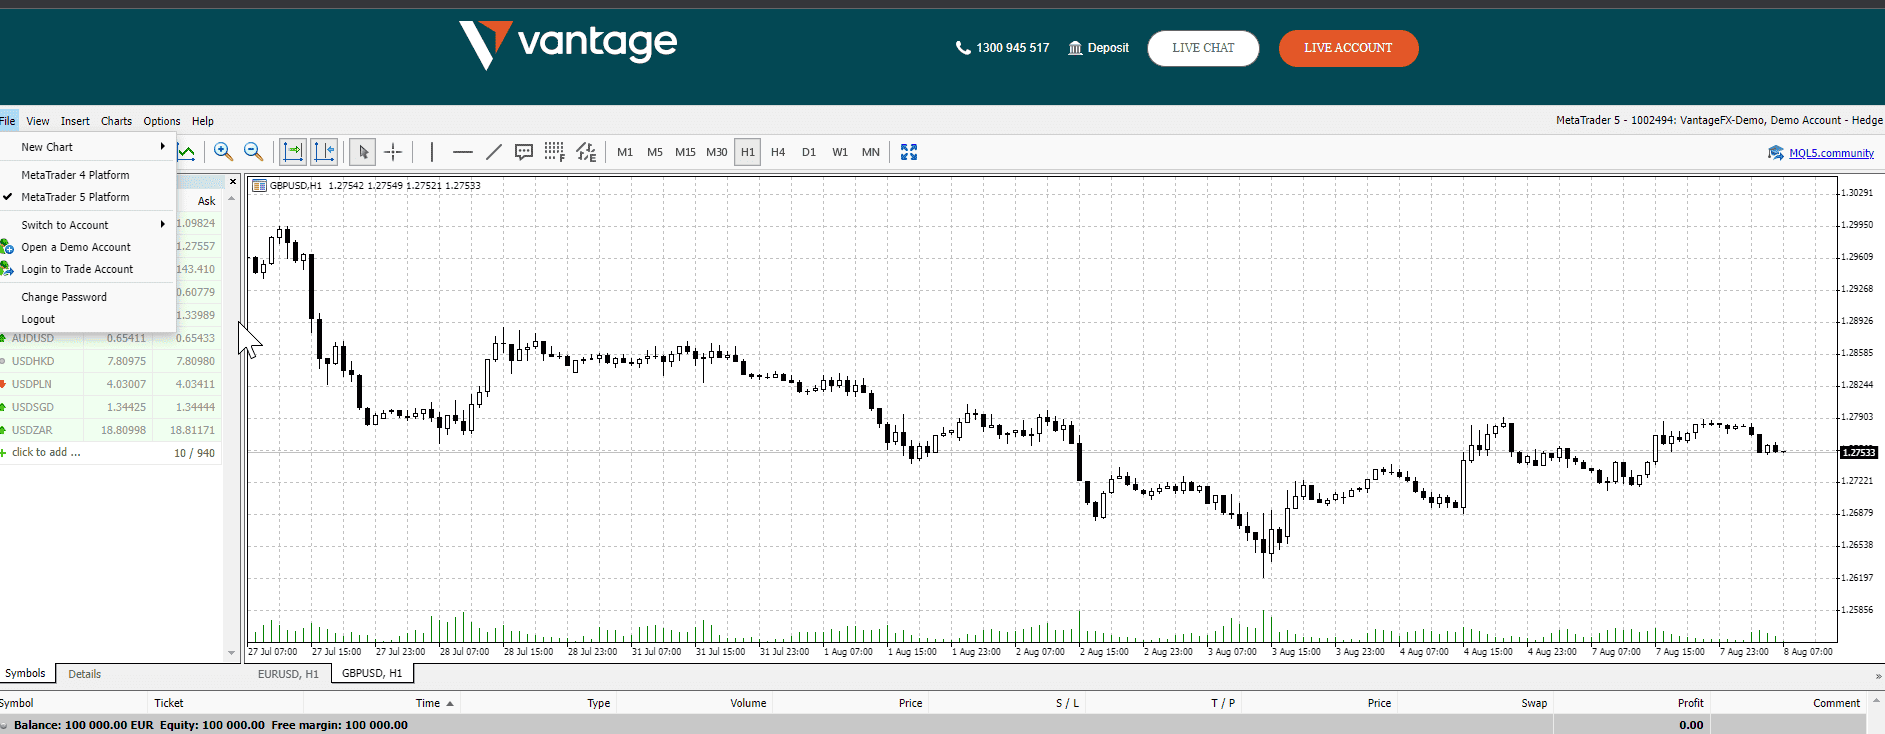1885x734 pixels.
Task: Draw a horizontal line on chart
Action: [x=462, y=152]
